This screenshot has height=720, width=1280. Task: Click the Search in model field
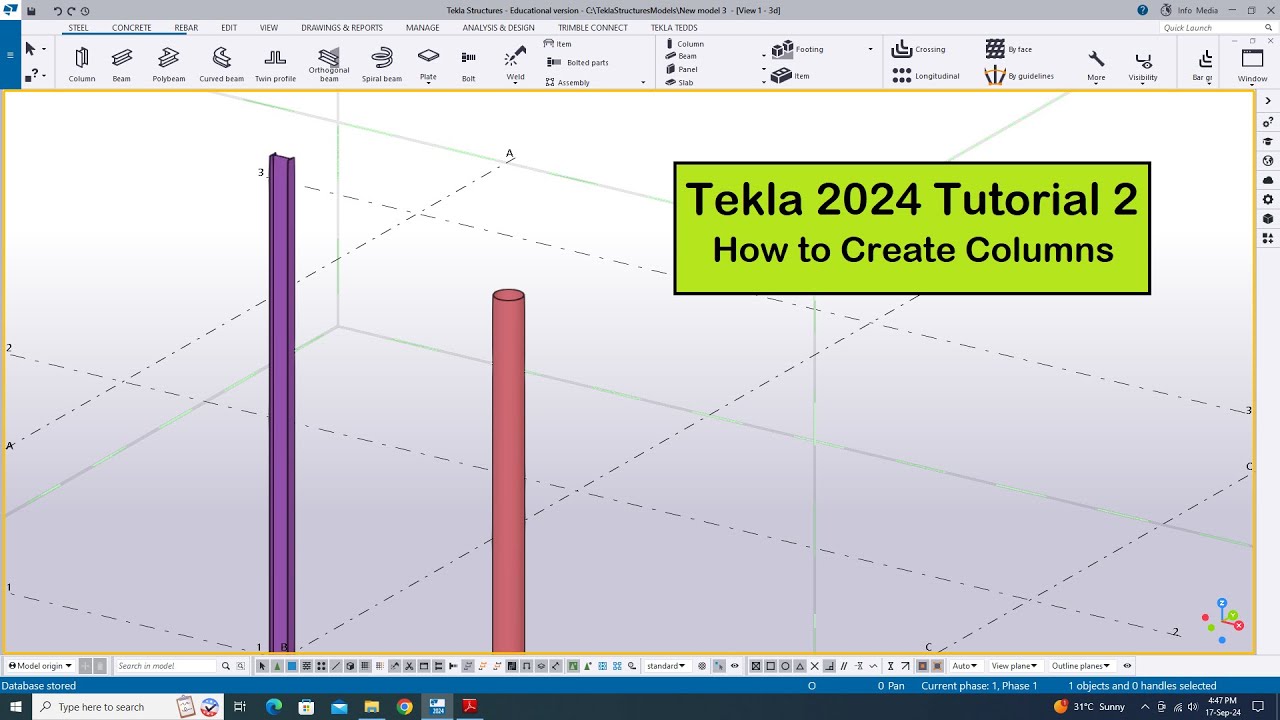click(165, 666)
